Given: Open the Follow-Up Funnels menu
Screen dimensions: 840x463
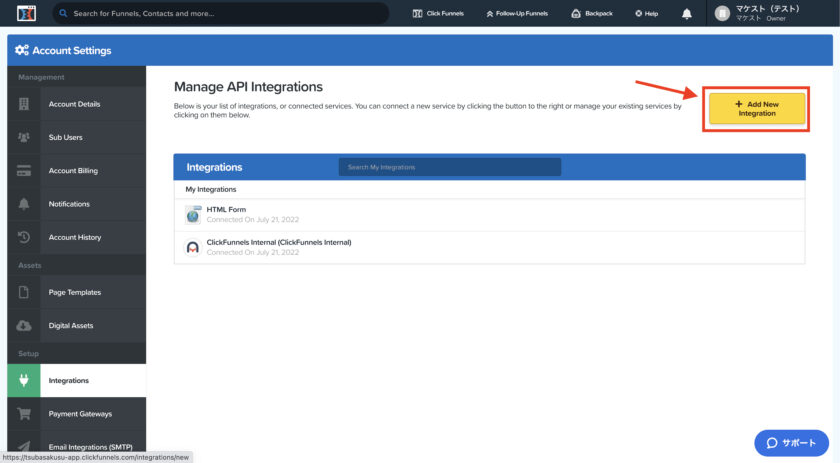Looking at the screenshot, I should coord(517,13).
